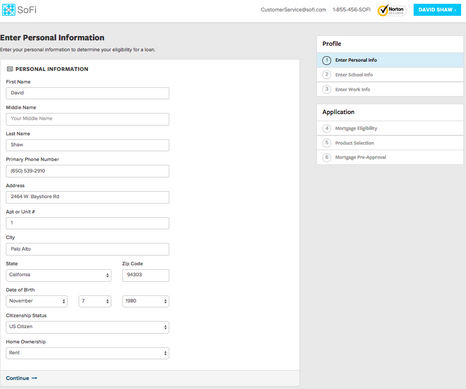
Task: Click step 1 circle icon in Profile
Action: tap(327, 60)
